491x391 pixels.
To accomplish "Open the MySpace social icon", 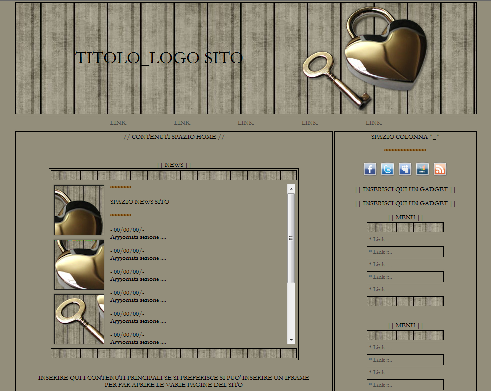I will [405, 169].
